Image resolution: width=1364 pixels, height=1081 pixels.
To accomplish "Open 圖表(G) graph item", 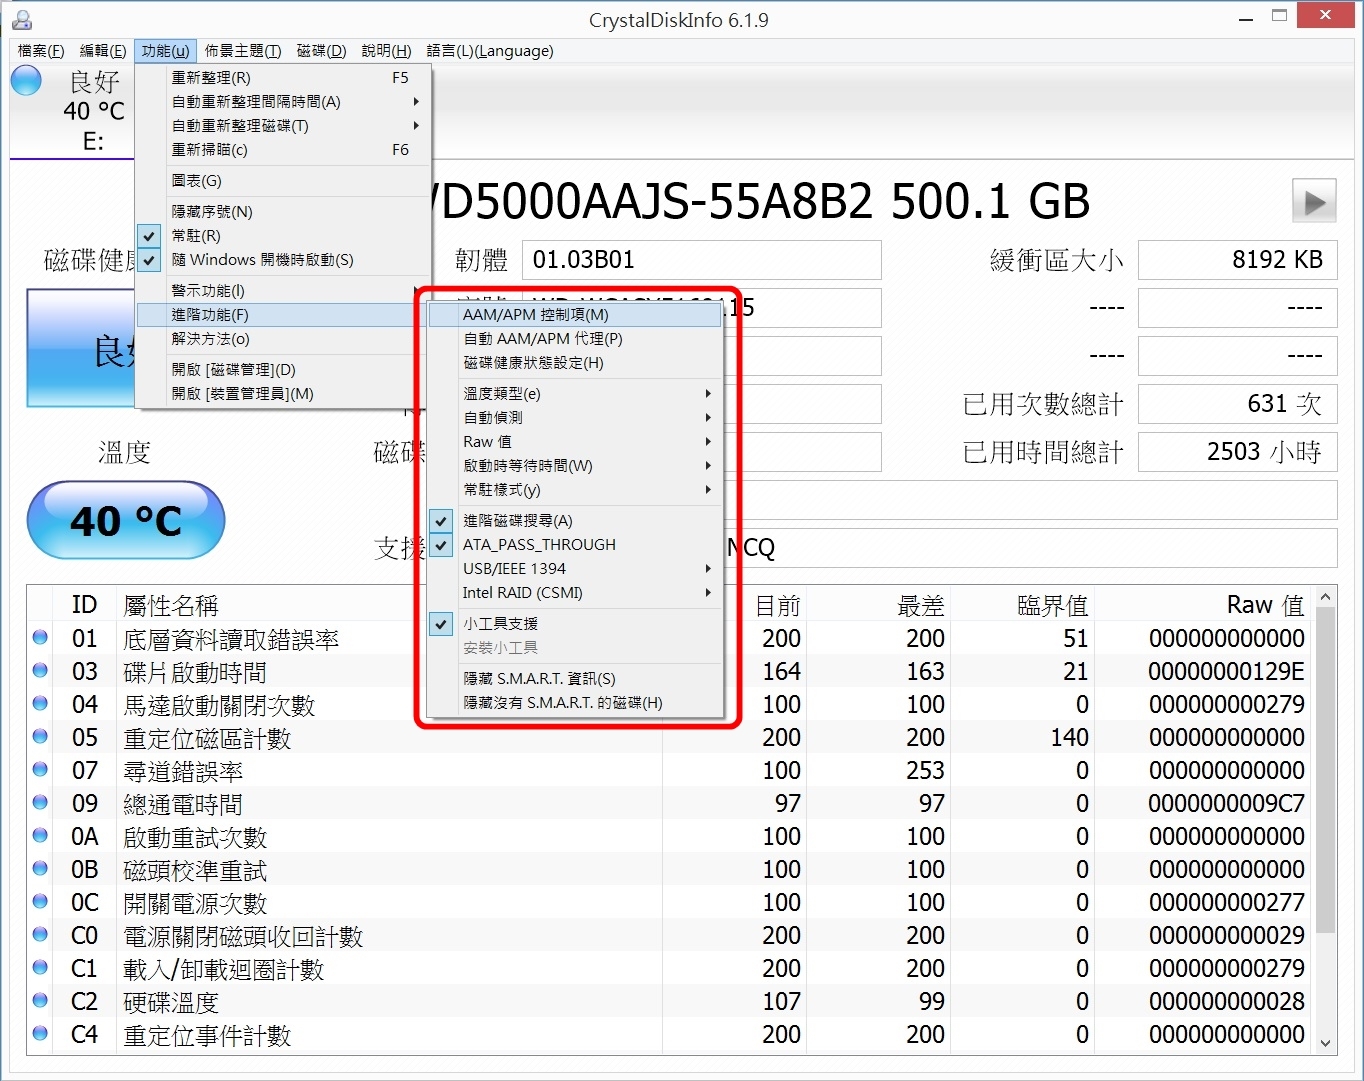I will (x=283, y=181).
